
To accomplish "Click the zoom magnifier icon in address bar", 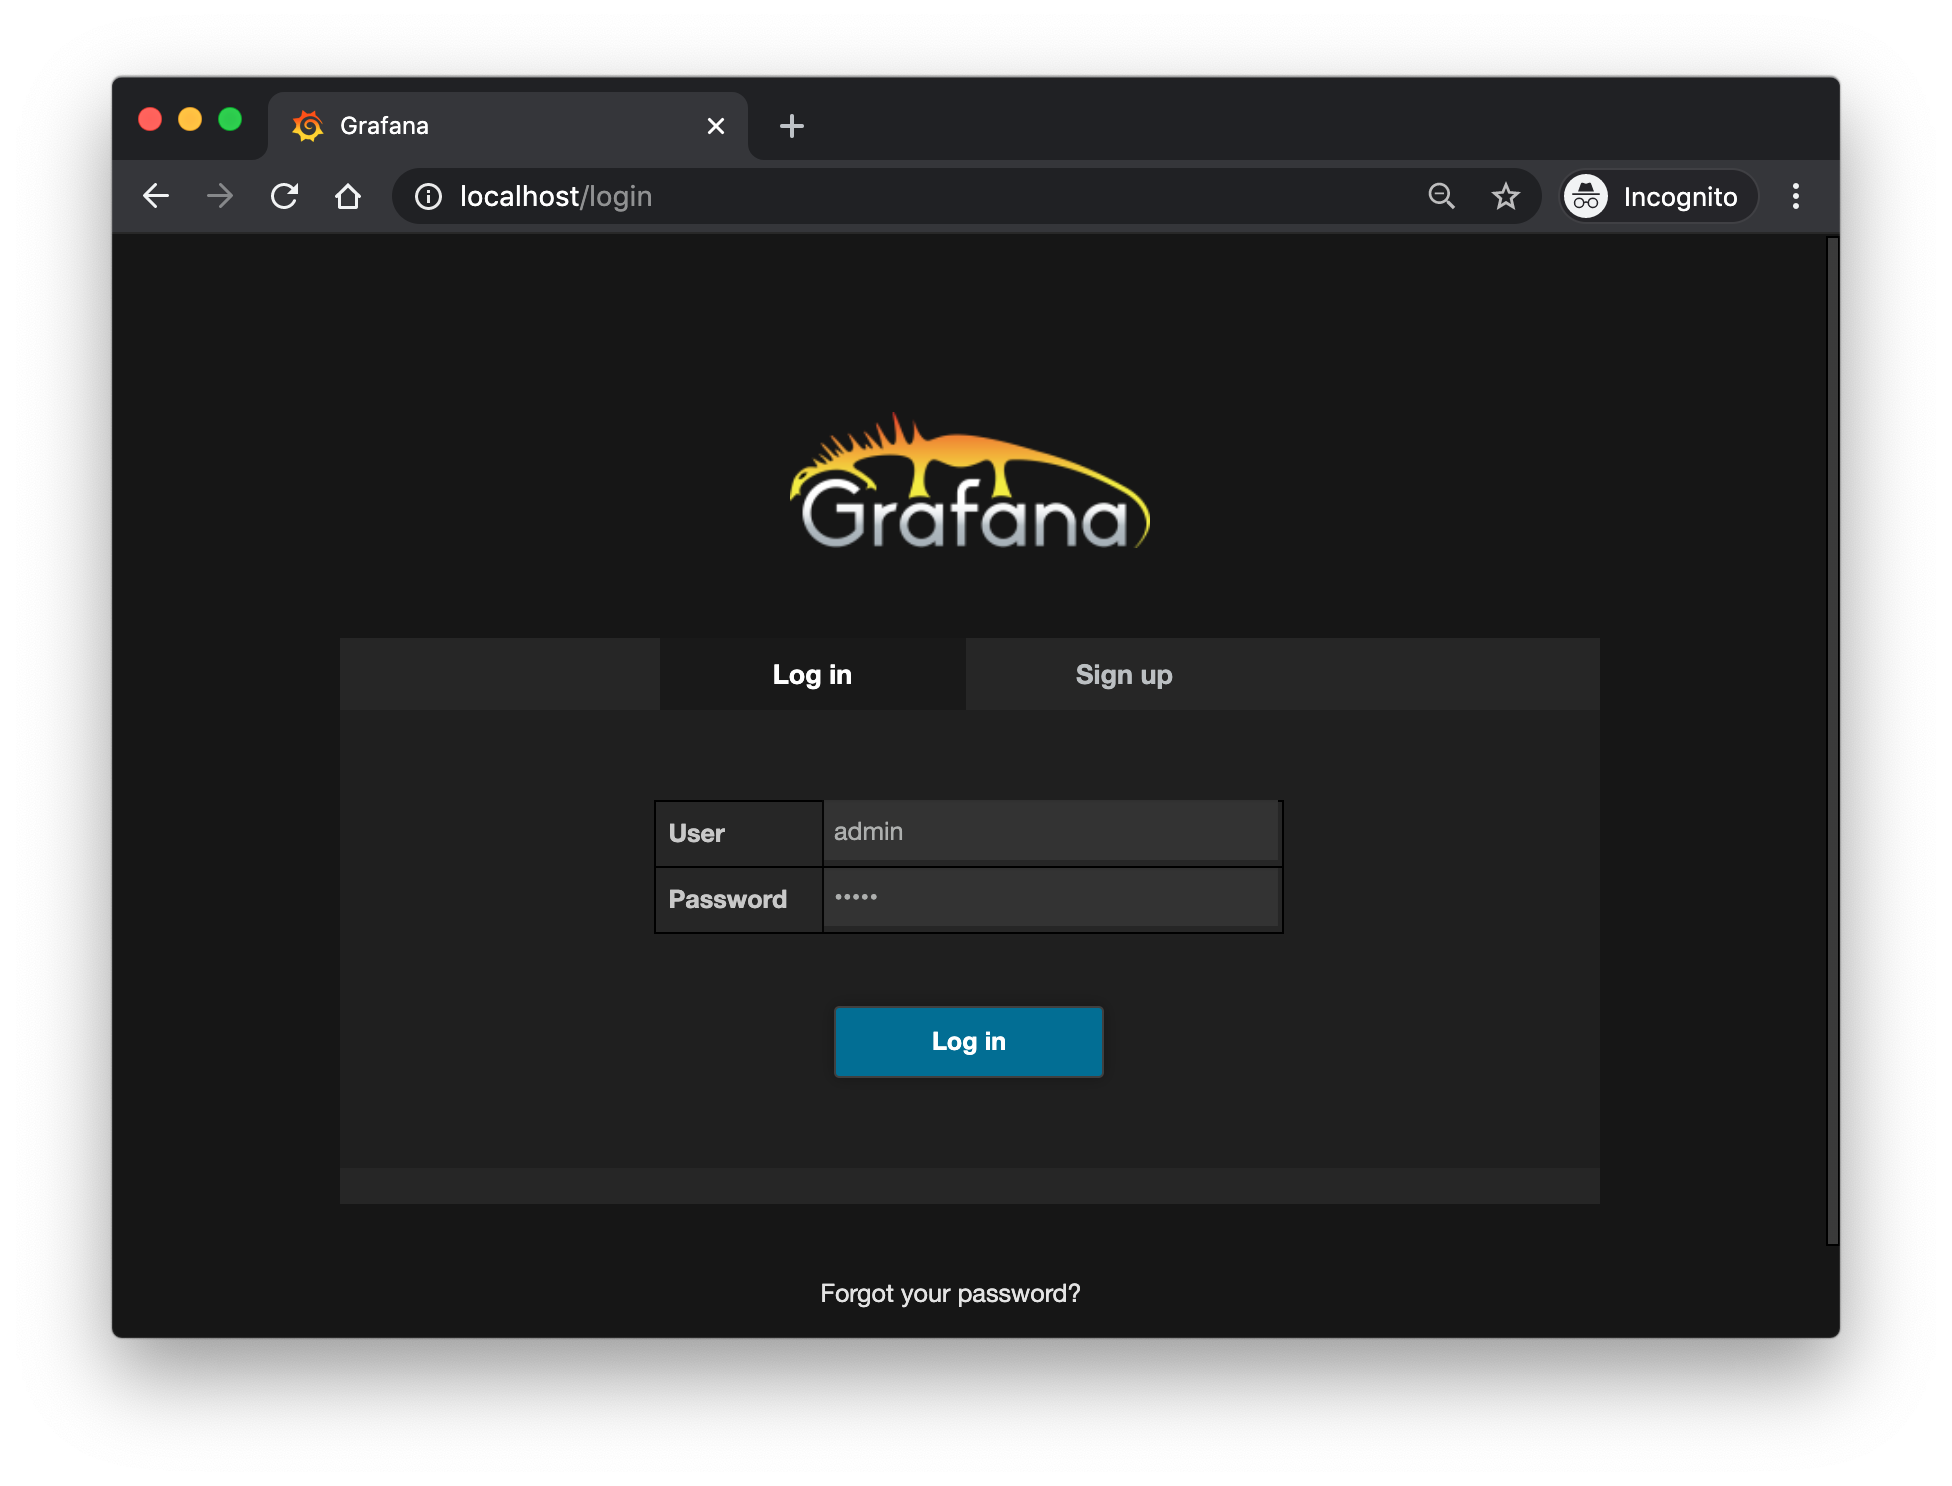I will (1441, 196).
